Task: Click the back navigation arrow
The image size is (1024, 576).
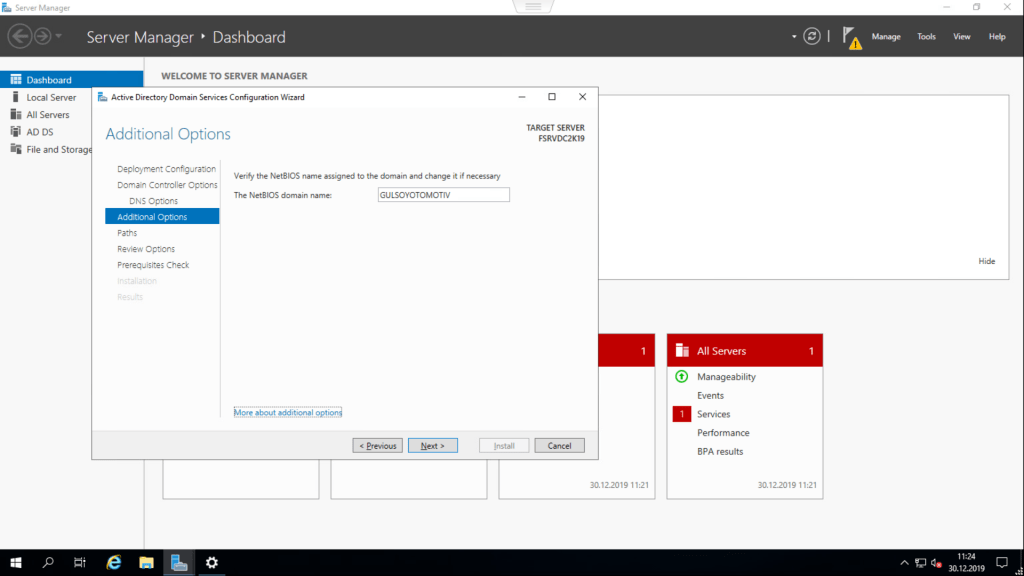Action: [x=19, y=37]
